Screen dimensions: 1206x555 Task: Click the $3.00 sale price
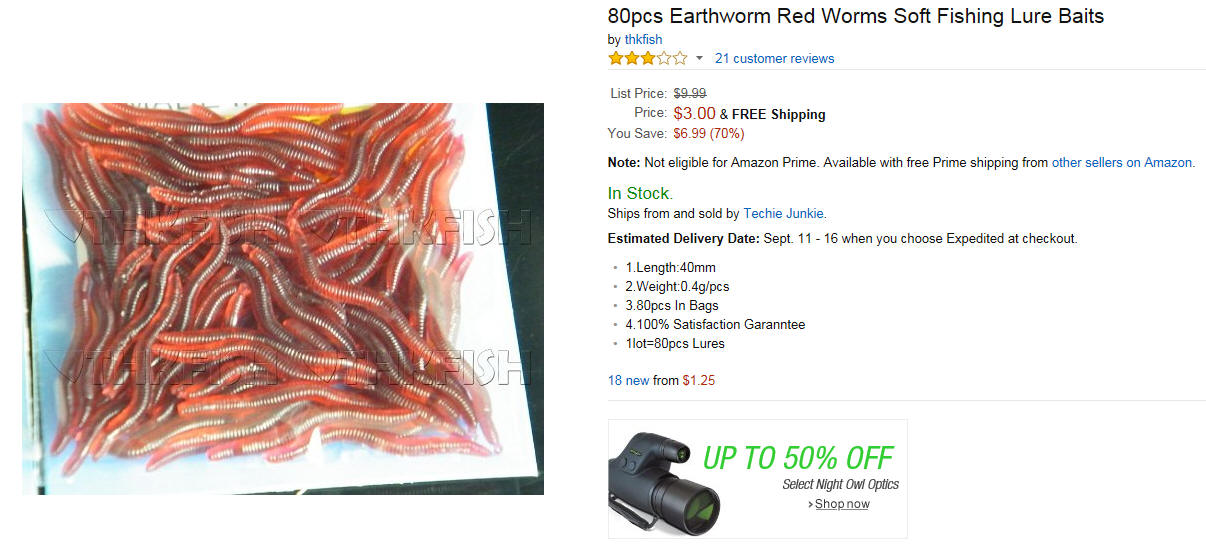coord(694,113)
